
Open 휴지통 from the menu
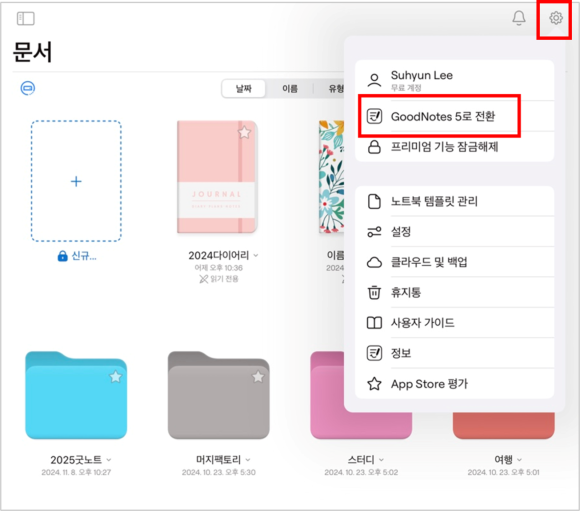[x=454, y=292]
